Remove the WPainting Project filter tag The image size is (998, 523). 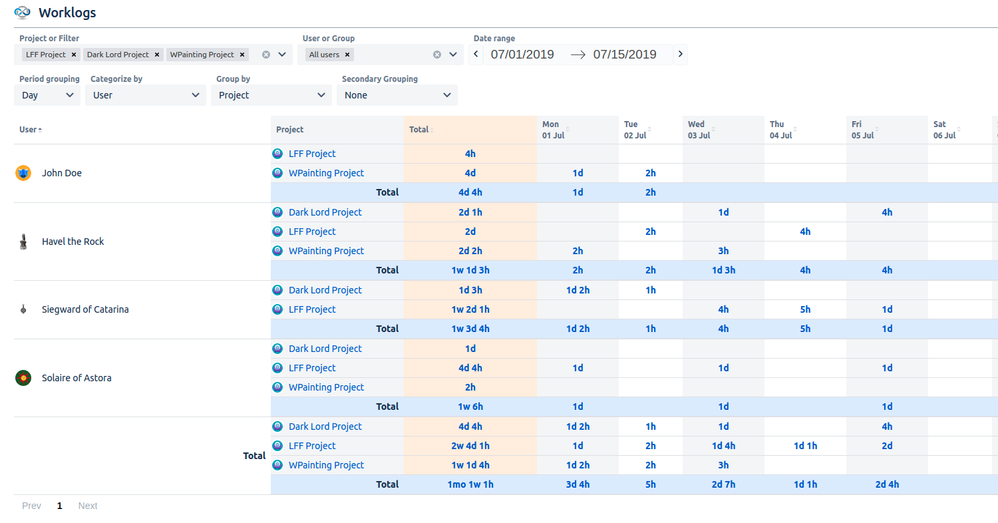coord(242,55)
